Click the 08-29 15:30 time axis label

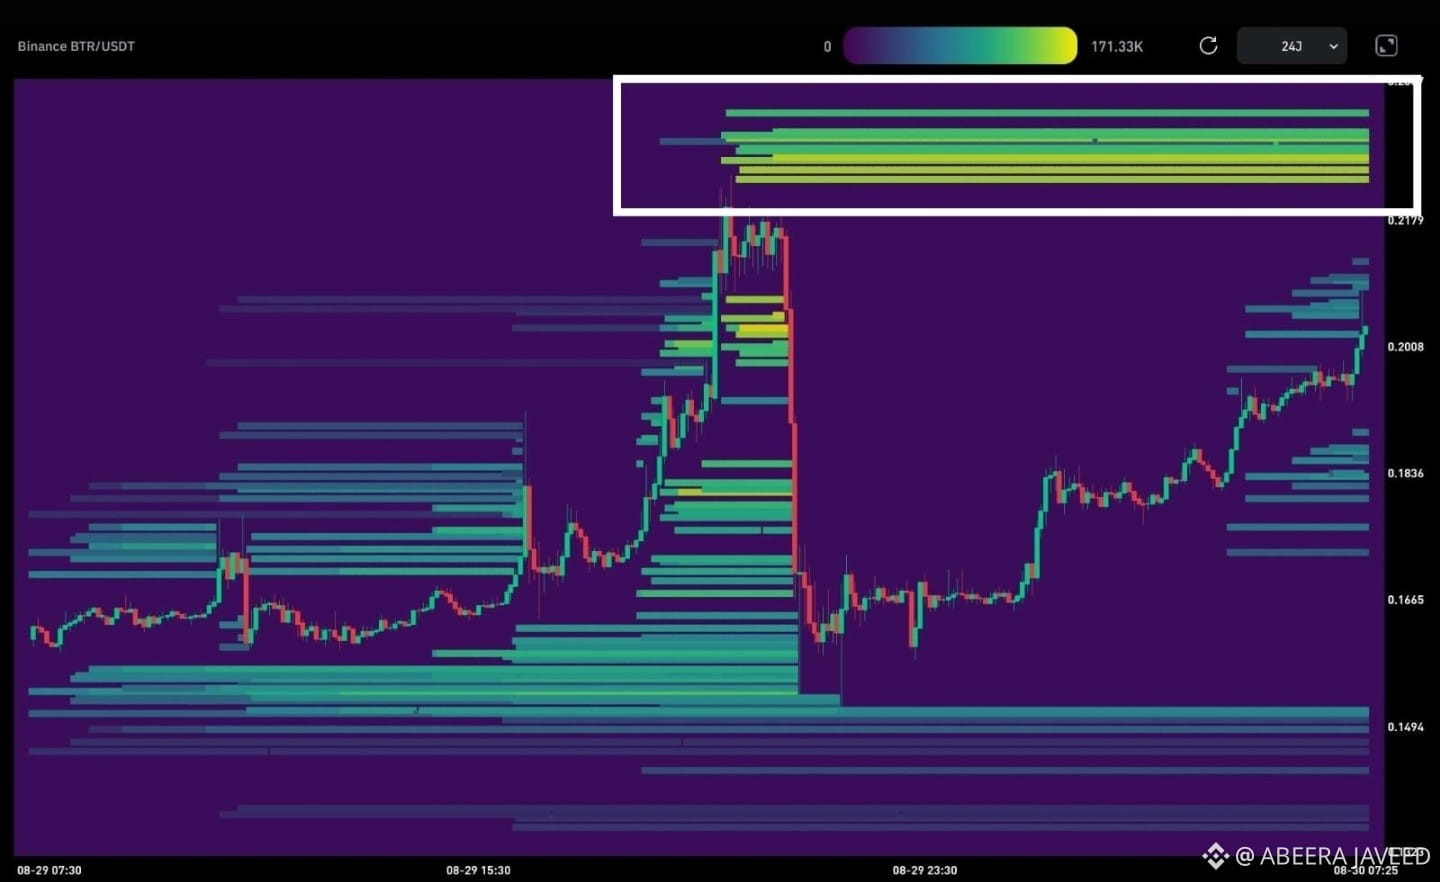[478, 870]
